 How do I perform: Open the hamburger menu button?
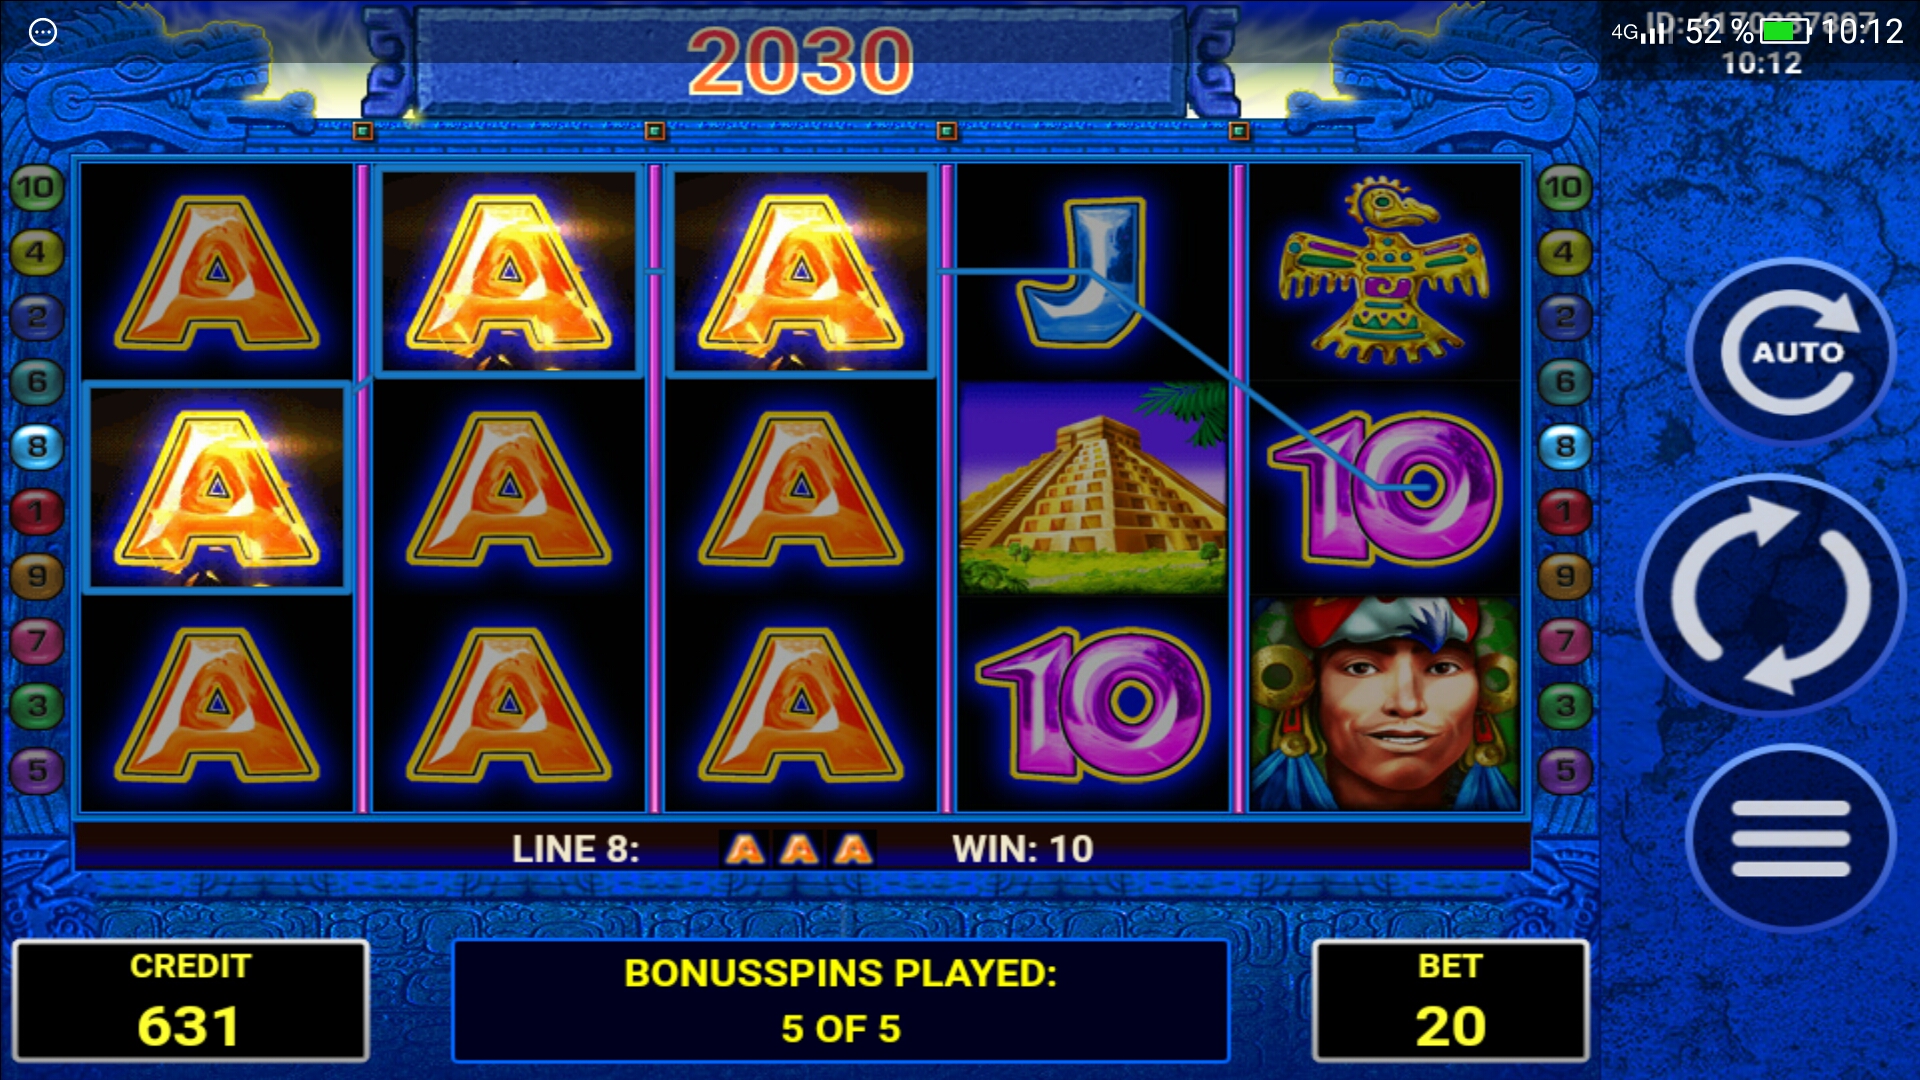[x=1790, y=838]
